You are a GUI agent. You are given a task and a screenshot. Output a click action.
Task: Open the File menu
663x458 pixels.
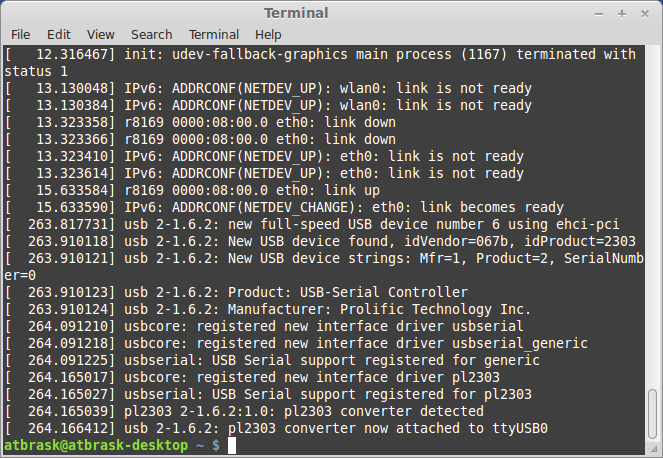(x=20, y=34)
